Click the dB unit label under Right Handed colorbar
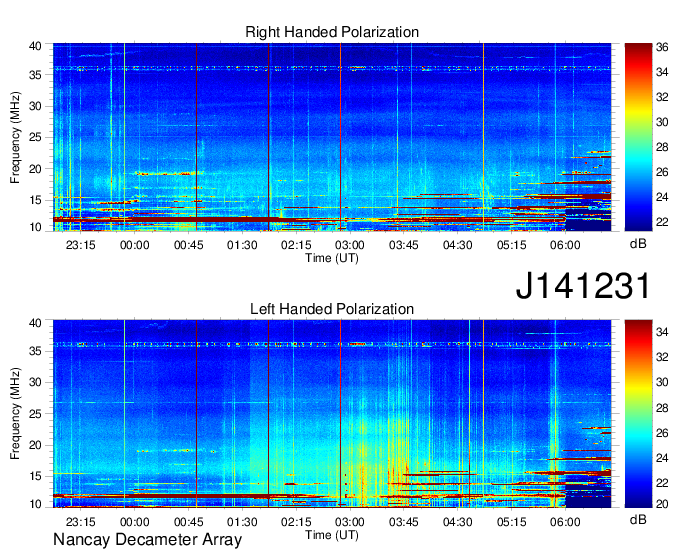 [x=638, y=244]
